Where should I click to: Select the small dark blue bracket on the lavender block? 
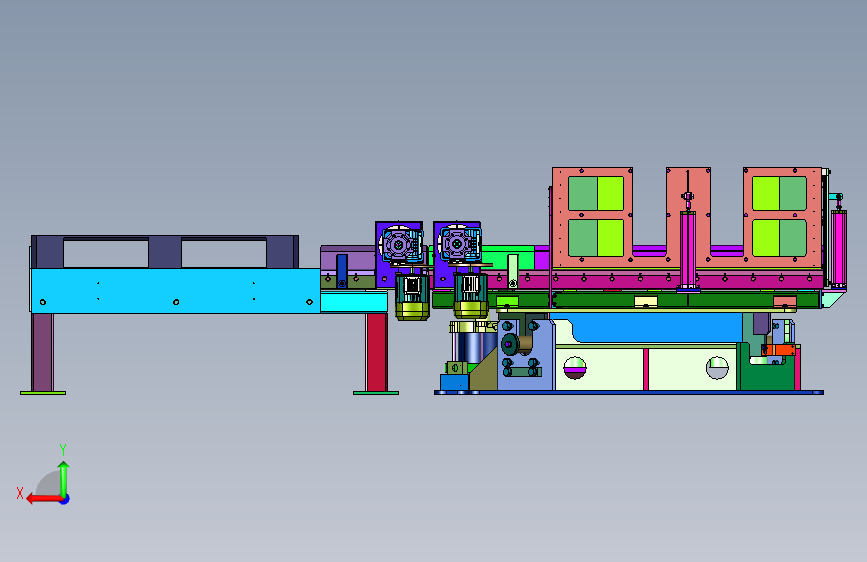(x=342, y=271)
